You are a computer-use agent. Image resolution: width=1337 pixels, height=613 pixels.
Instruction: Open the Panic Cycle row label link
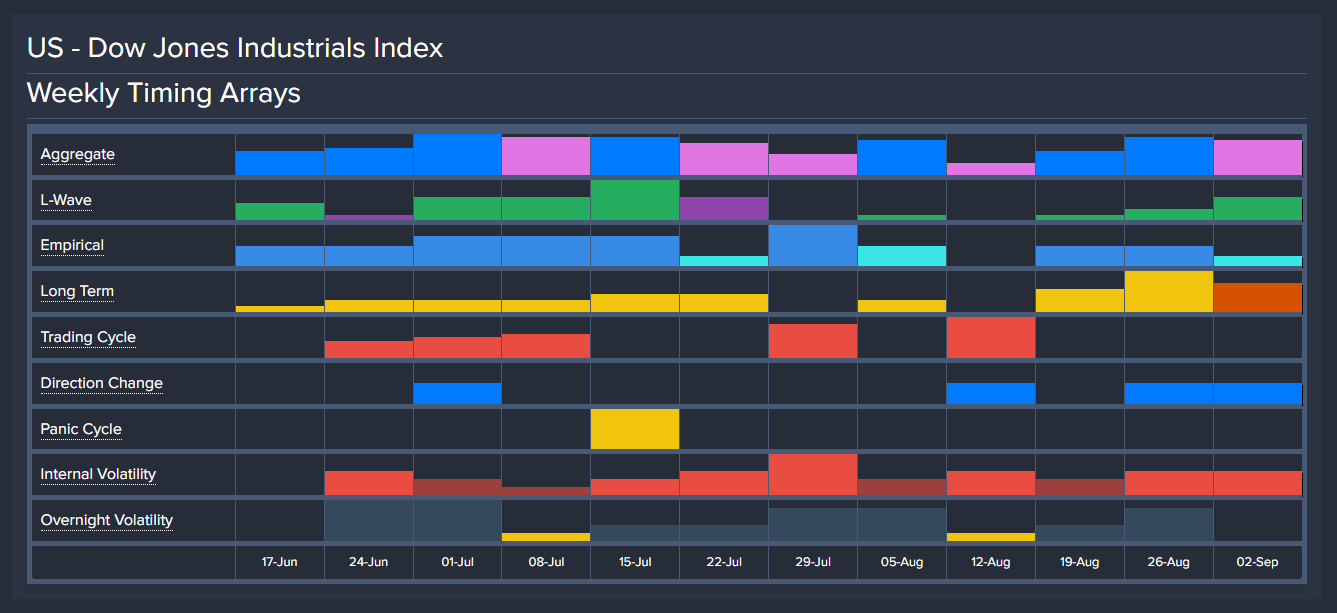[x=81, y=429]
